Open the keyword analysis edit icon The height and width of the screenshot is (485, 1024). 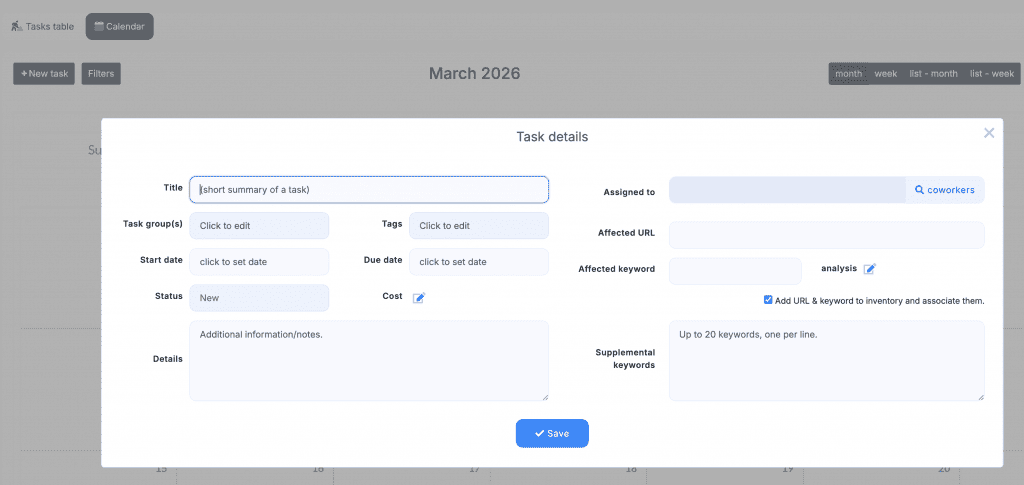pyautogui.click(x=870, y=269)
